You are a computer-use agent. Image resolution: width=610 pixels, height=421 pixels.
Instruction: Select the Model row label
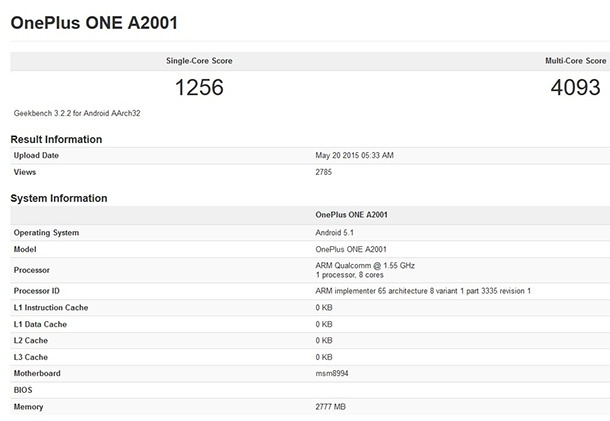coord(25,249)
